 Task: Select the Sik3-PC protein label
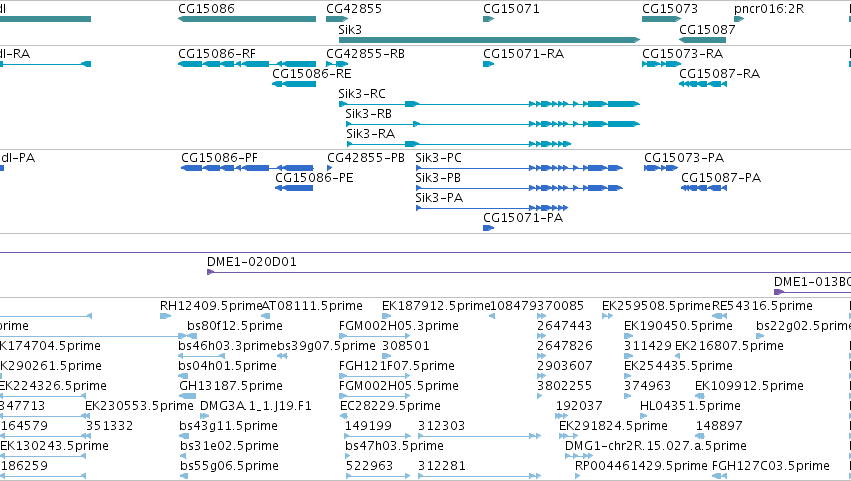pyautogui.click(x=439, y=158)
